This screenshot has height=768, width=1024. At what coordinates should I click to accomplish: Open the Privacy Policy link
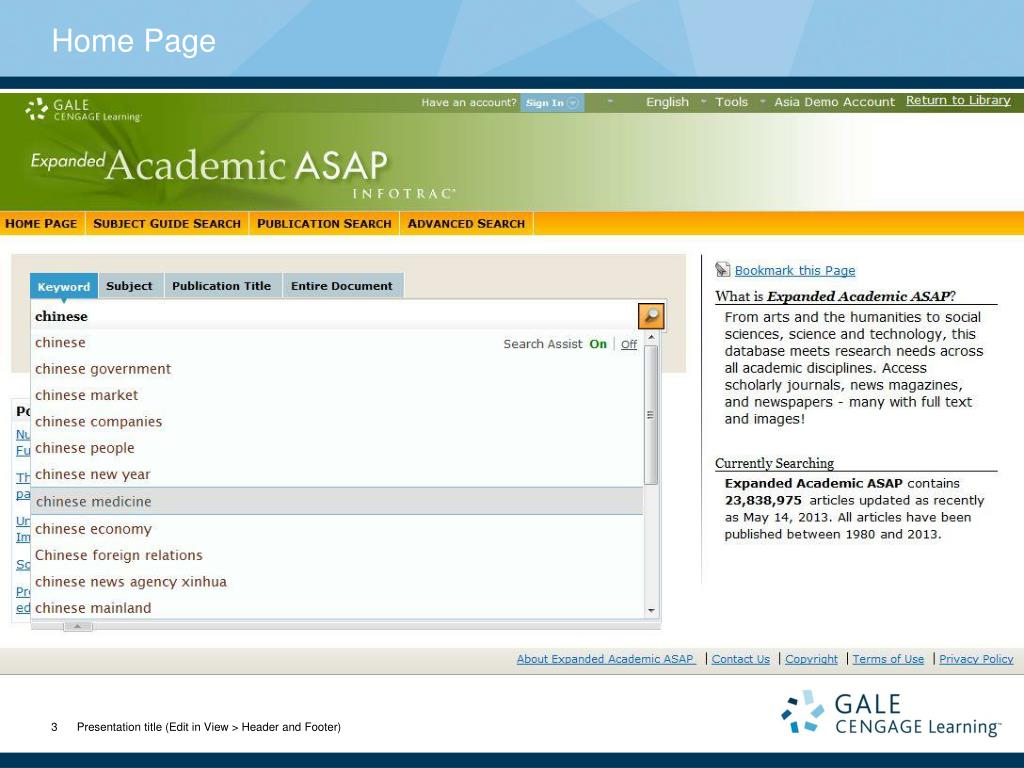[976, 659]
